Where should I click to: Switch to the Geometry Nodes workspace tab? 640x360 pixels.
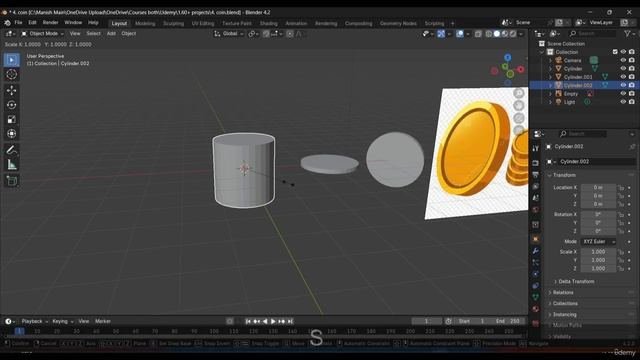[398, 23]
